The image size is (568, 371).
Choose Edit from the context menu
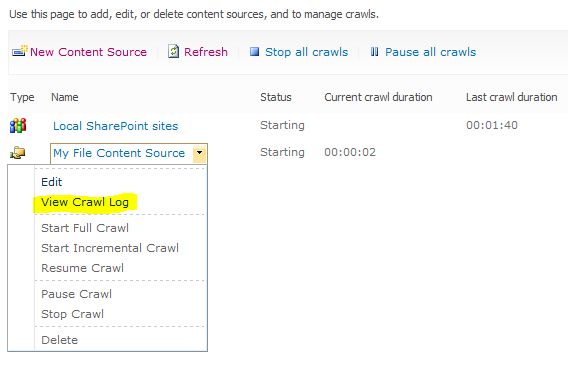click(x=51, y=182)
